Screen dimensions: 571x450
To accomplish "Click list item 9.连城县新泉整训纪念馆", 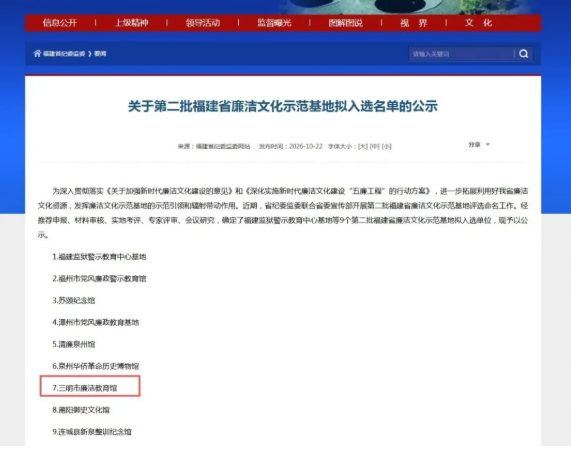I will click(92, 431).
